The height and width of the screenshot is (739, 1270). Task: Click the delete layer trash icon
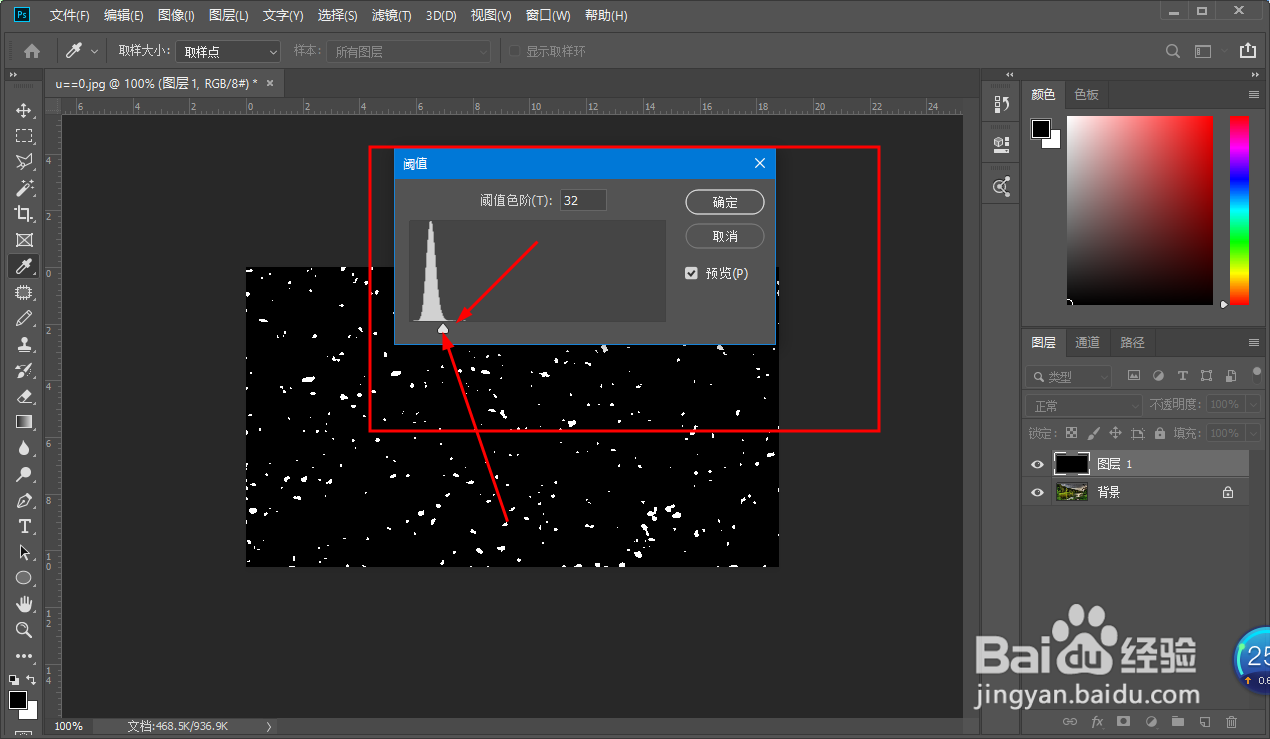point(1231,721)
